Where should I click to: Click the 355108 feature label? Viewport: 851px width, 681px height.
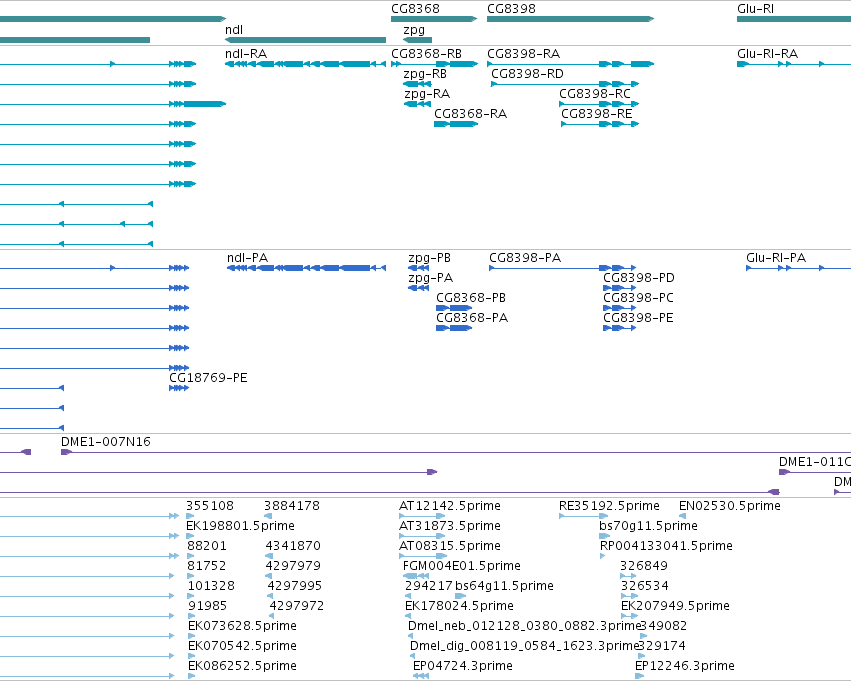[210, 506]
